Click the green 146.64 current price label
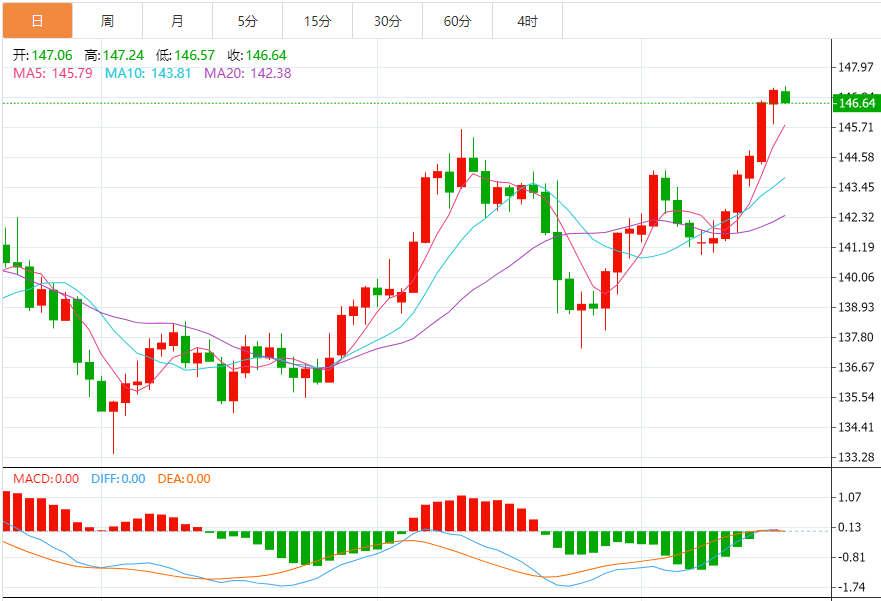881x601 pixels. tap(856, 103)
